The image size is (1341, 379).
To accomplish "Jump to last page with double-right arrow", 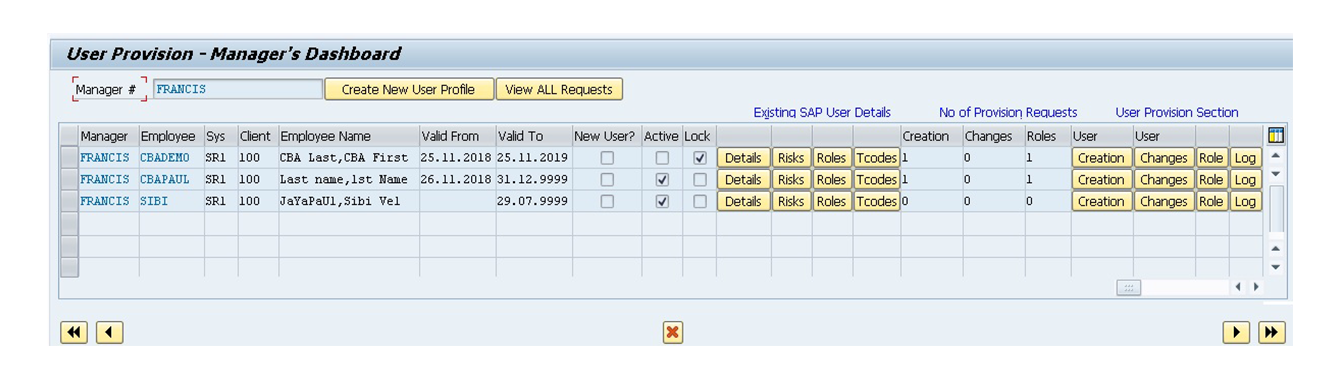I will tap(1272, 333).
